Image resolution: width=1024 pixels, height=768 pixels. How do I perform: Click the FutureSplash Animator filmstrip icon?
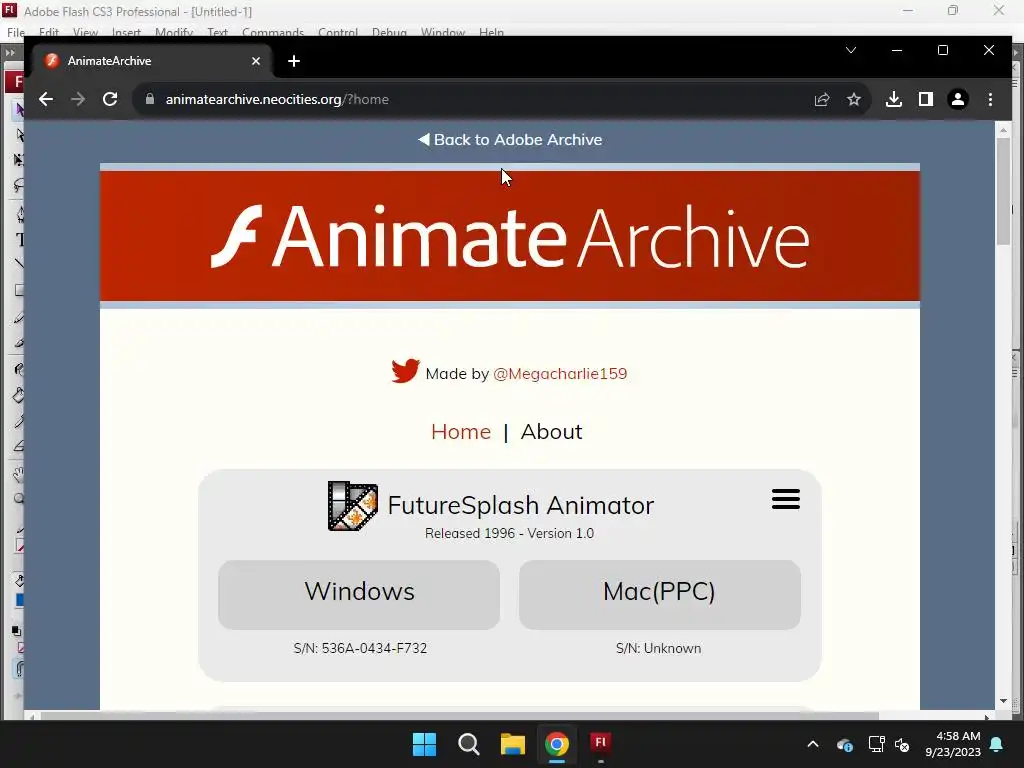(353, 506)
